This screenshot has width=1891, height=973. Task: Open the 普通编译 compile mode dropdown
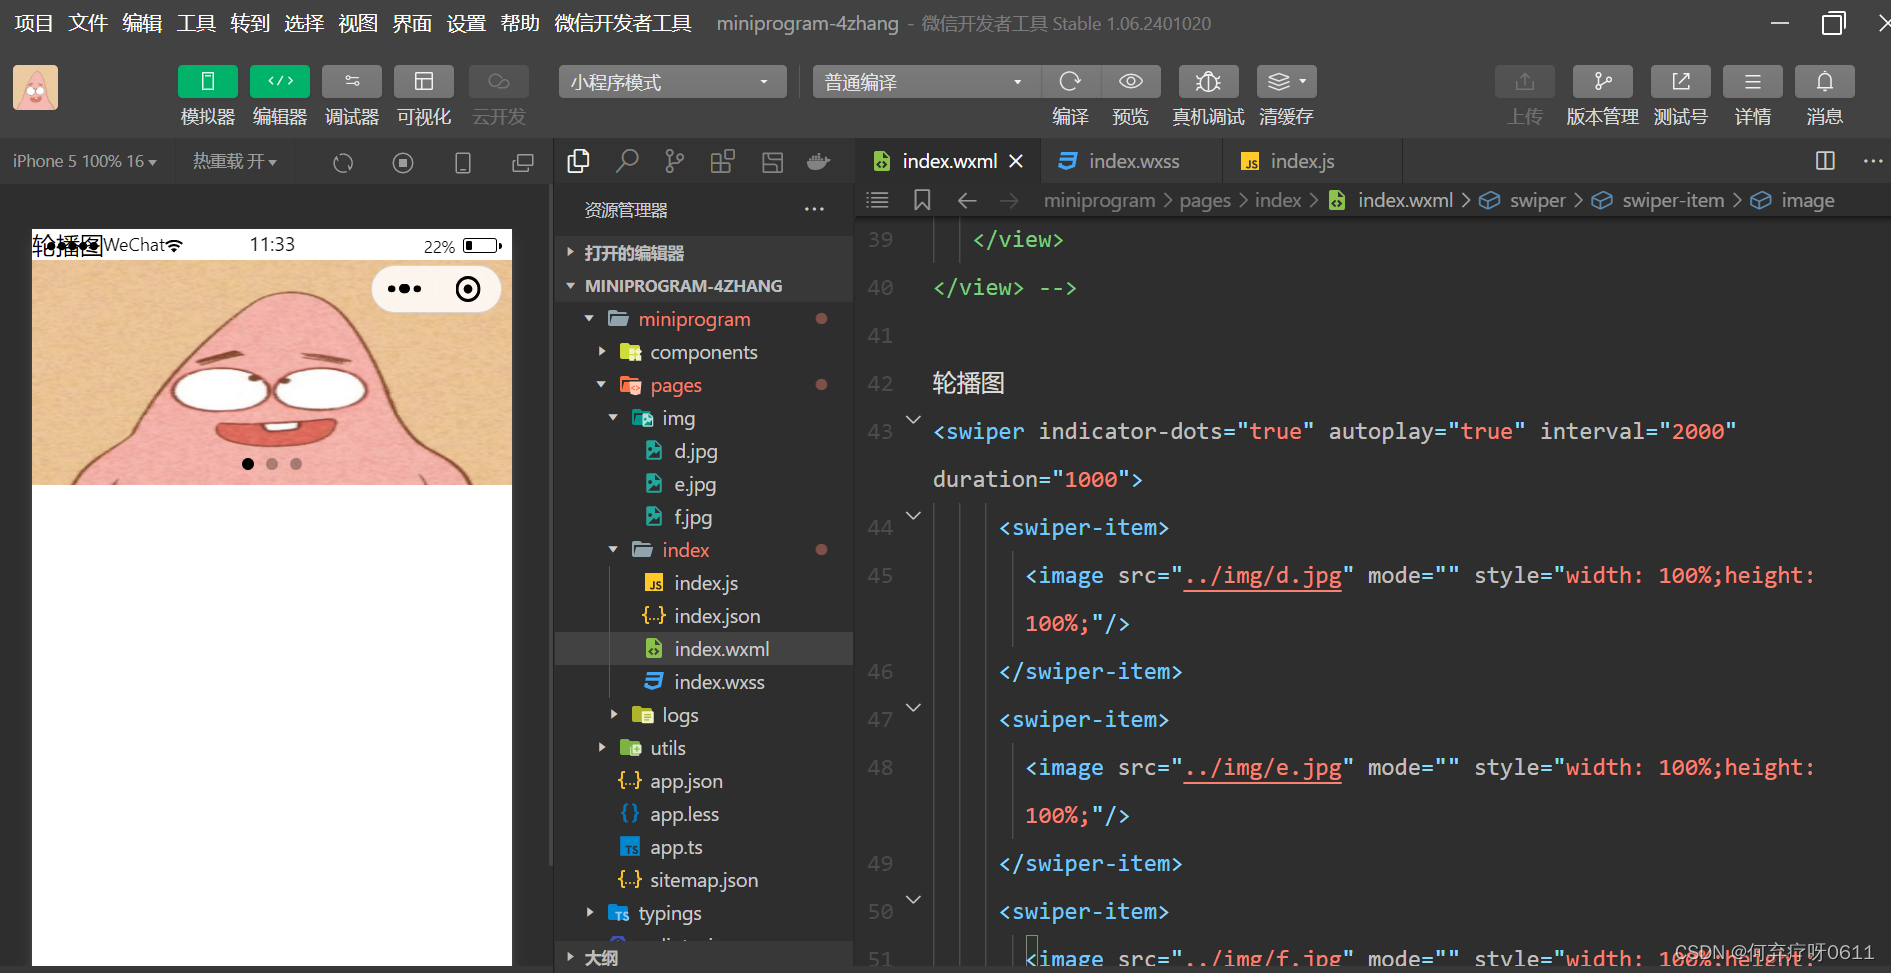(926, 82)
